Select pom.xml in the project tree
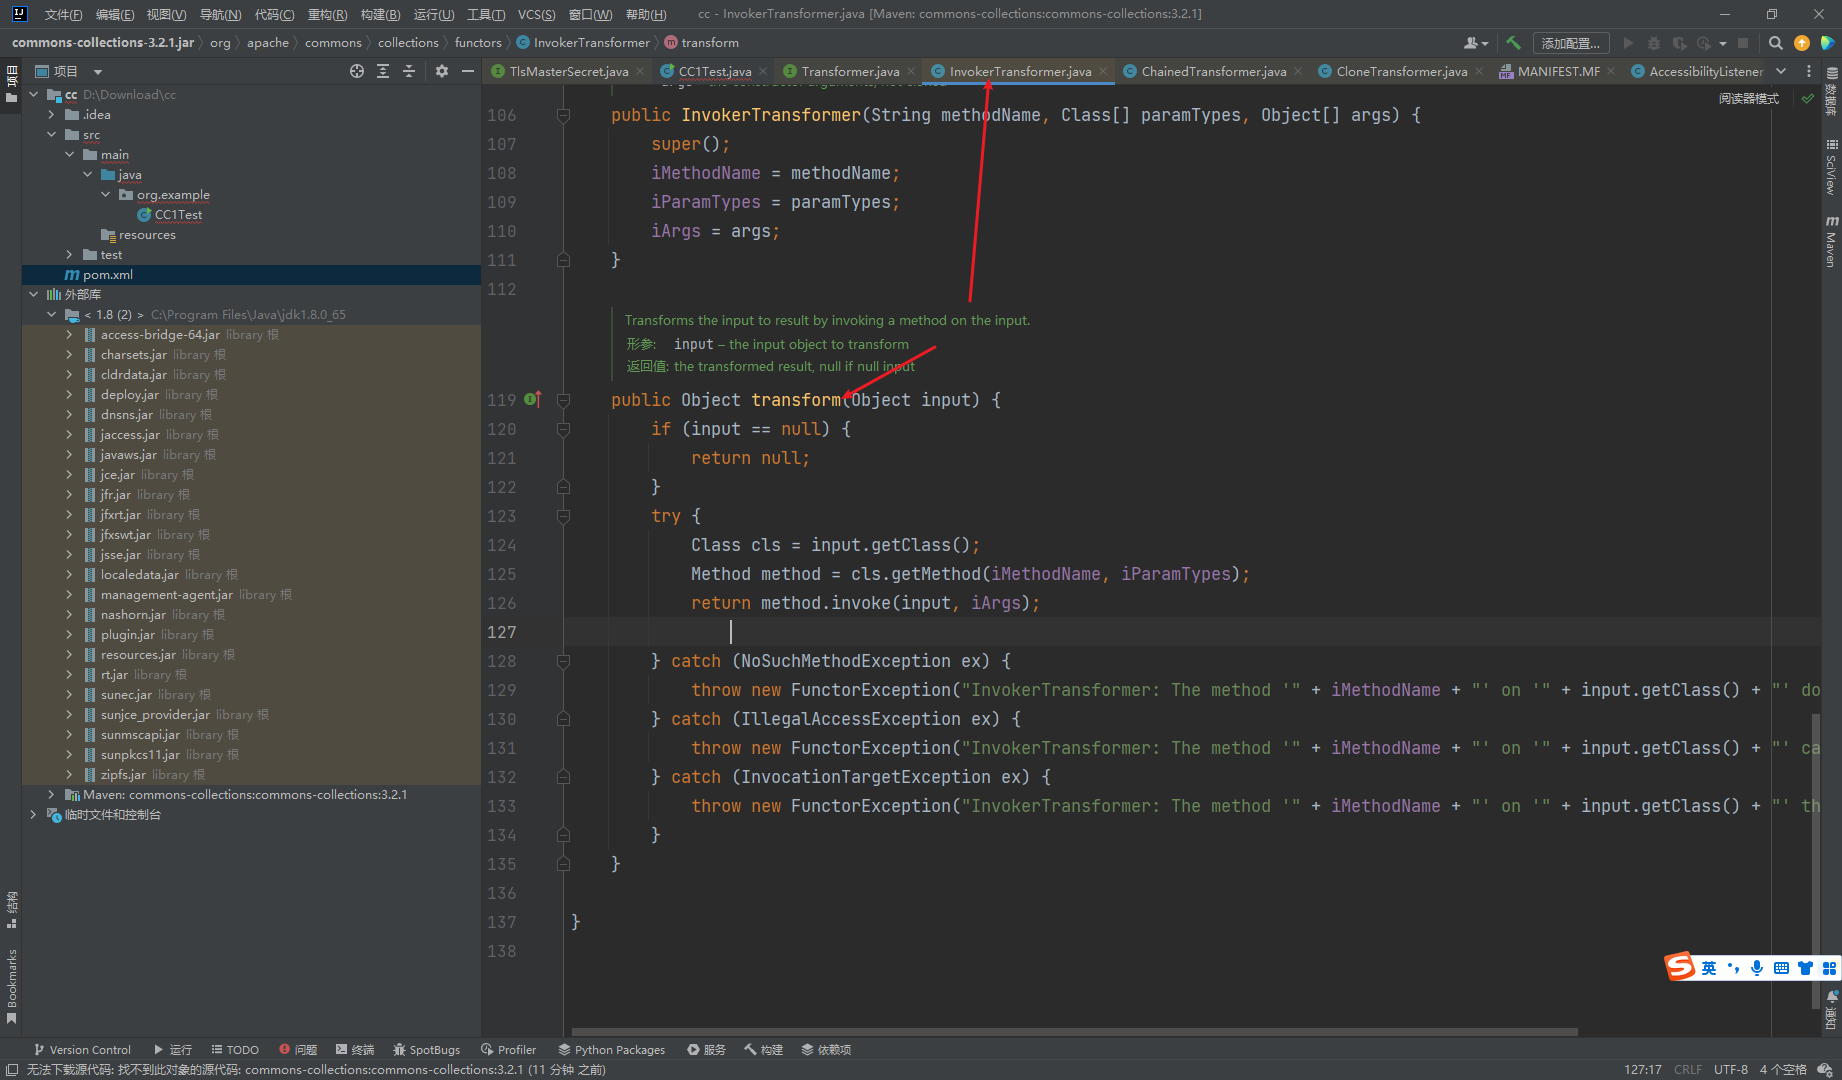 pos(251,275)
